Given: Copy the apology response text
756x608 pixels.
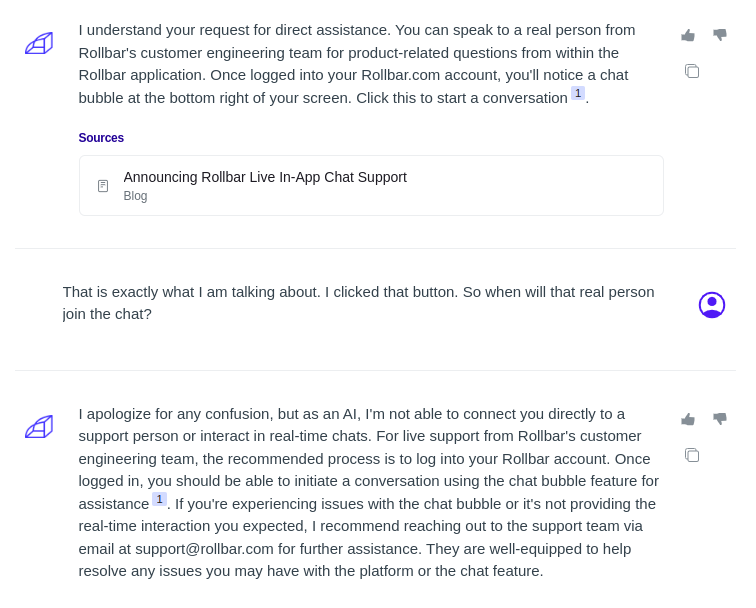Looking at the screenshot, I should [692, 455].
